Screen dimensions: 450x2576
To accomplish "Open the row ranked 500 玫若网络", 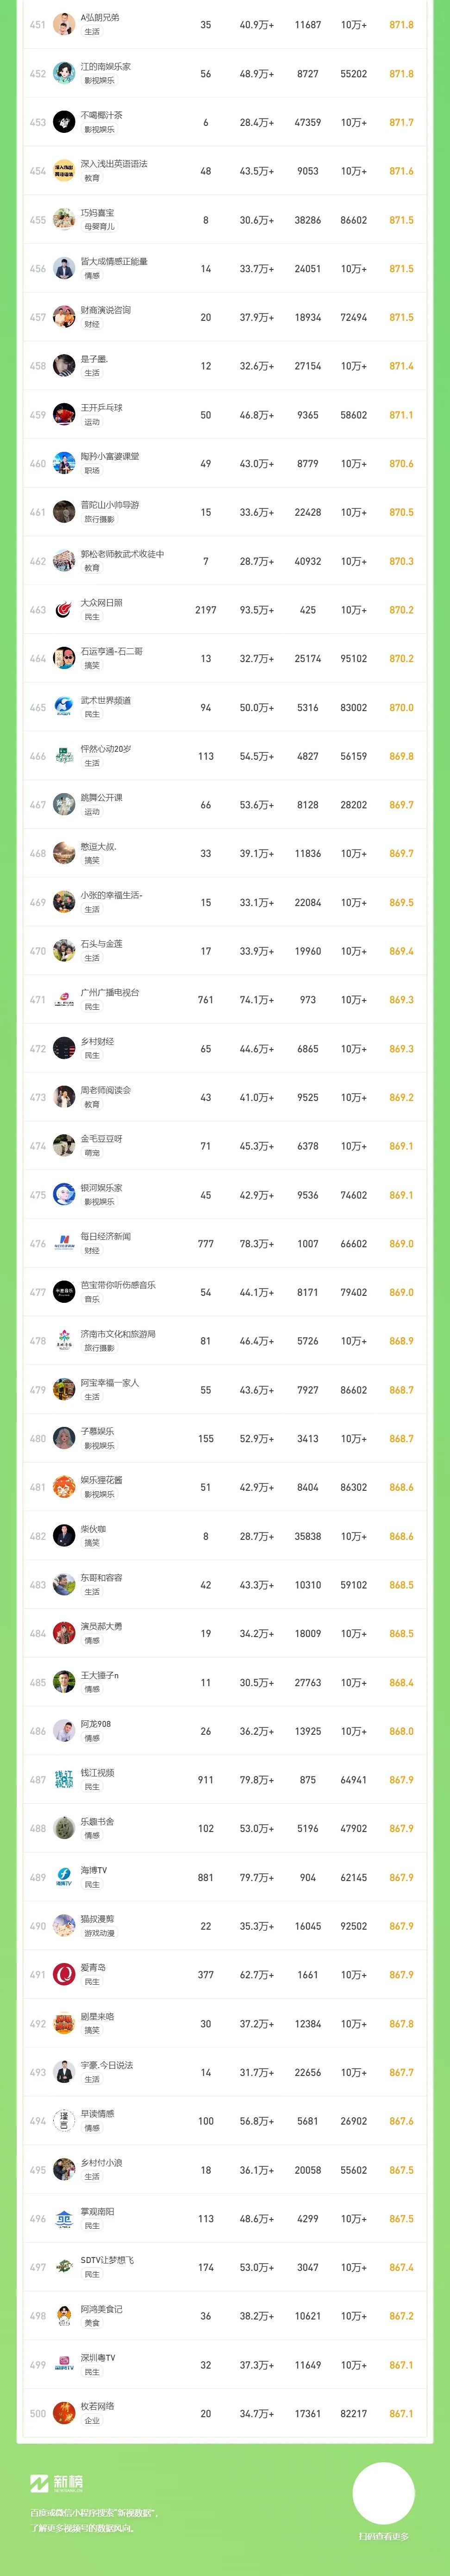I will tap(225, 2413).
